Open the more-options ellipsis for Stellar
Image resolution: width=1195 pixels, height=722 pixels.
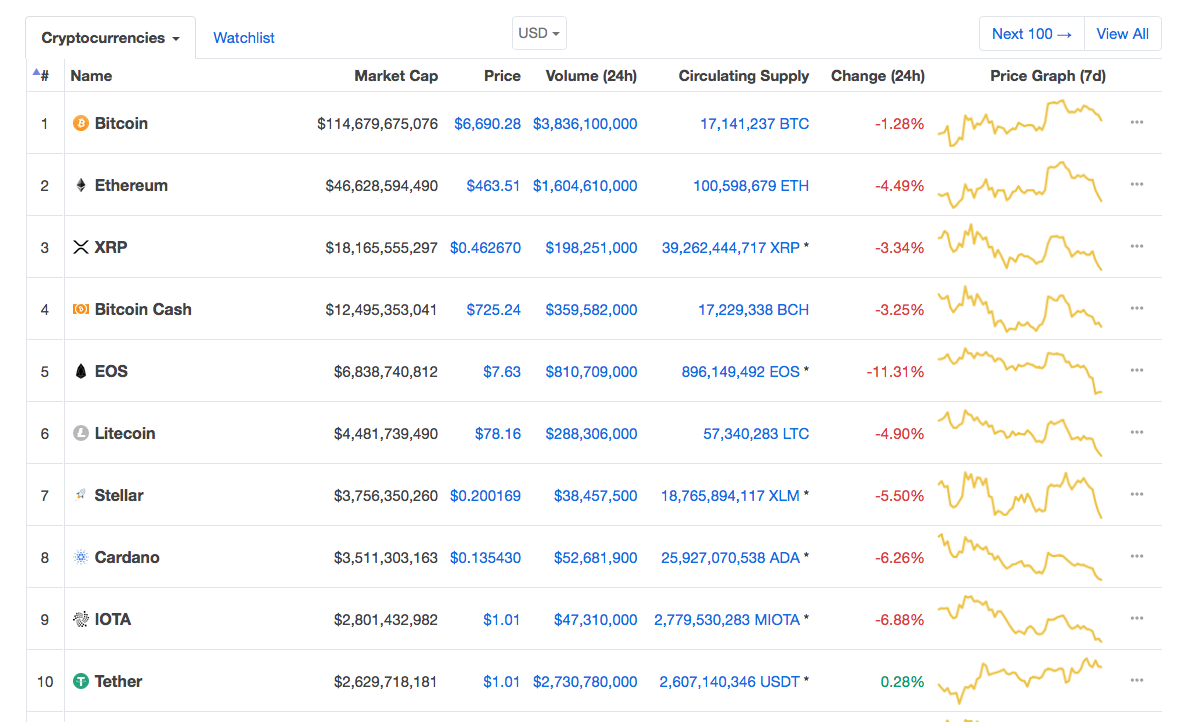pos(1136,494)
